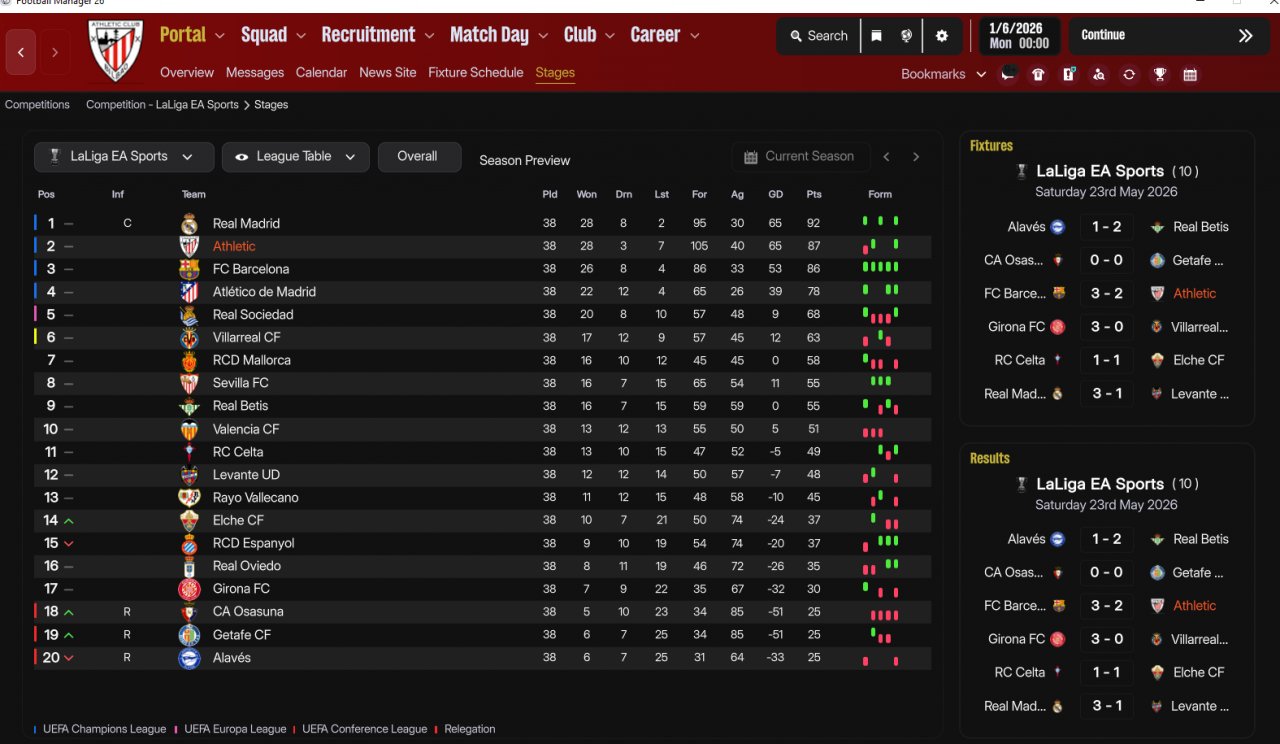
Task: Click the scouting magnifier shortcut icon
Action: (1099, 74)
